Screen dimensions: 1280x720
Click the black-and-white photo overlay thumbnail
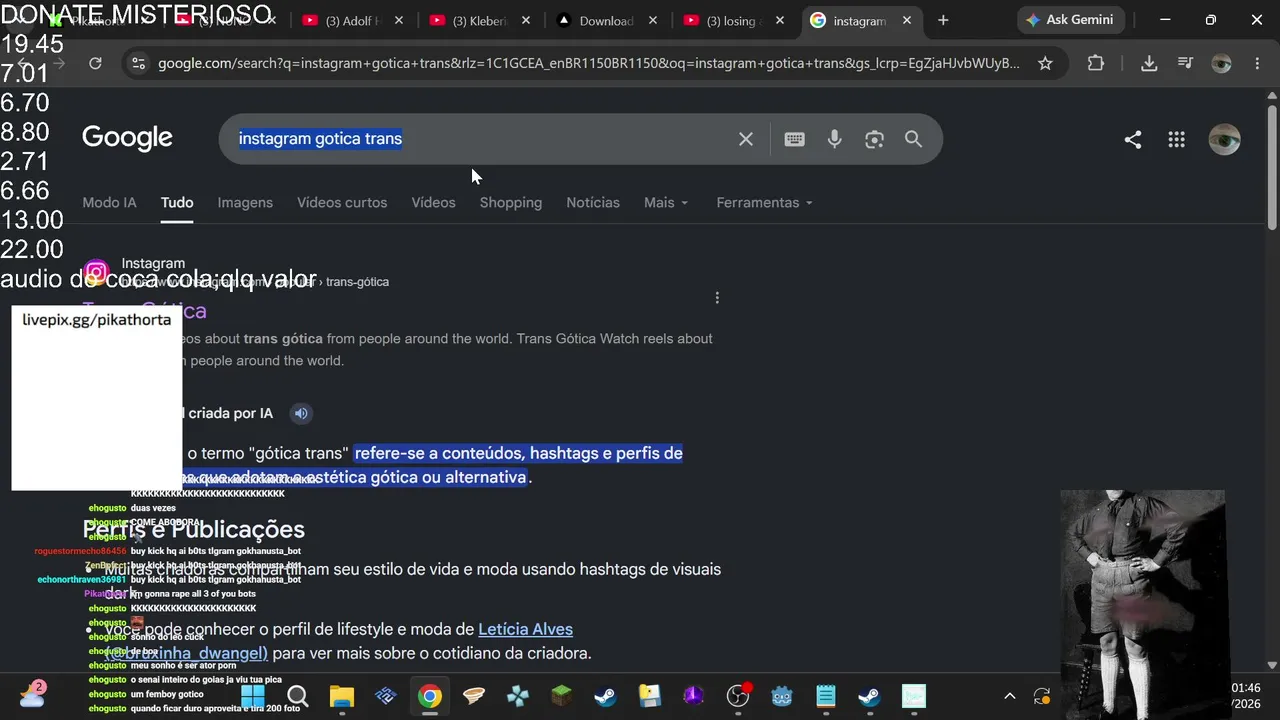1142,604
